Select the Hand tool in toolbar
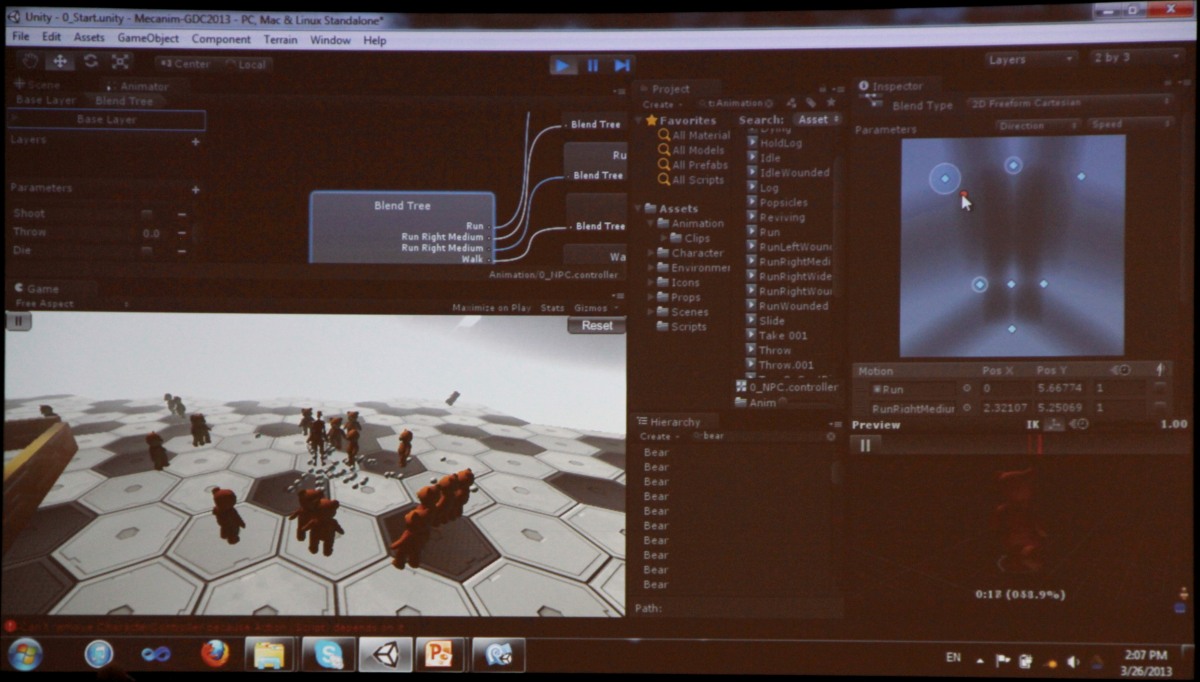The width and height of the screenshot is (1200, 682). [x=29, y=62]
